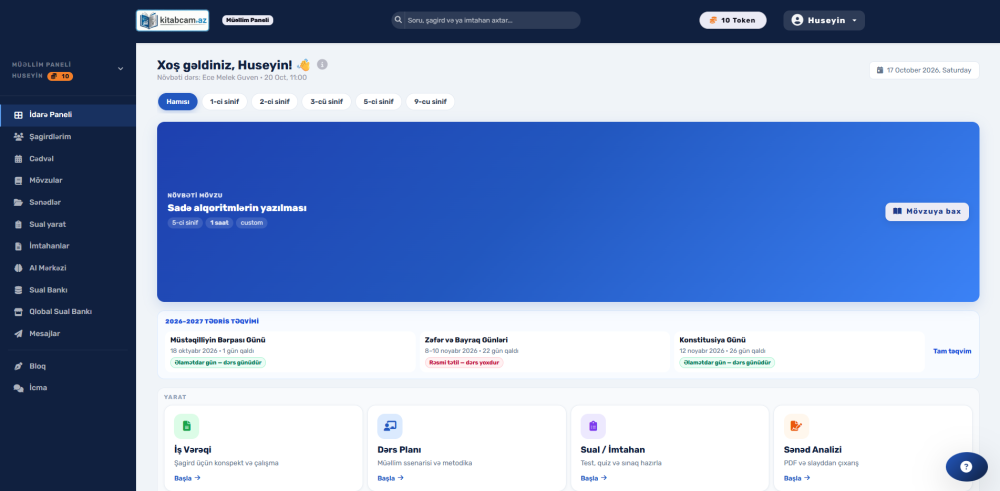Select the 2-ci sinif filter

click(274, 101)
